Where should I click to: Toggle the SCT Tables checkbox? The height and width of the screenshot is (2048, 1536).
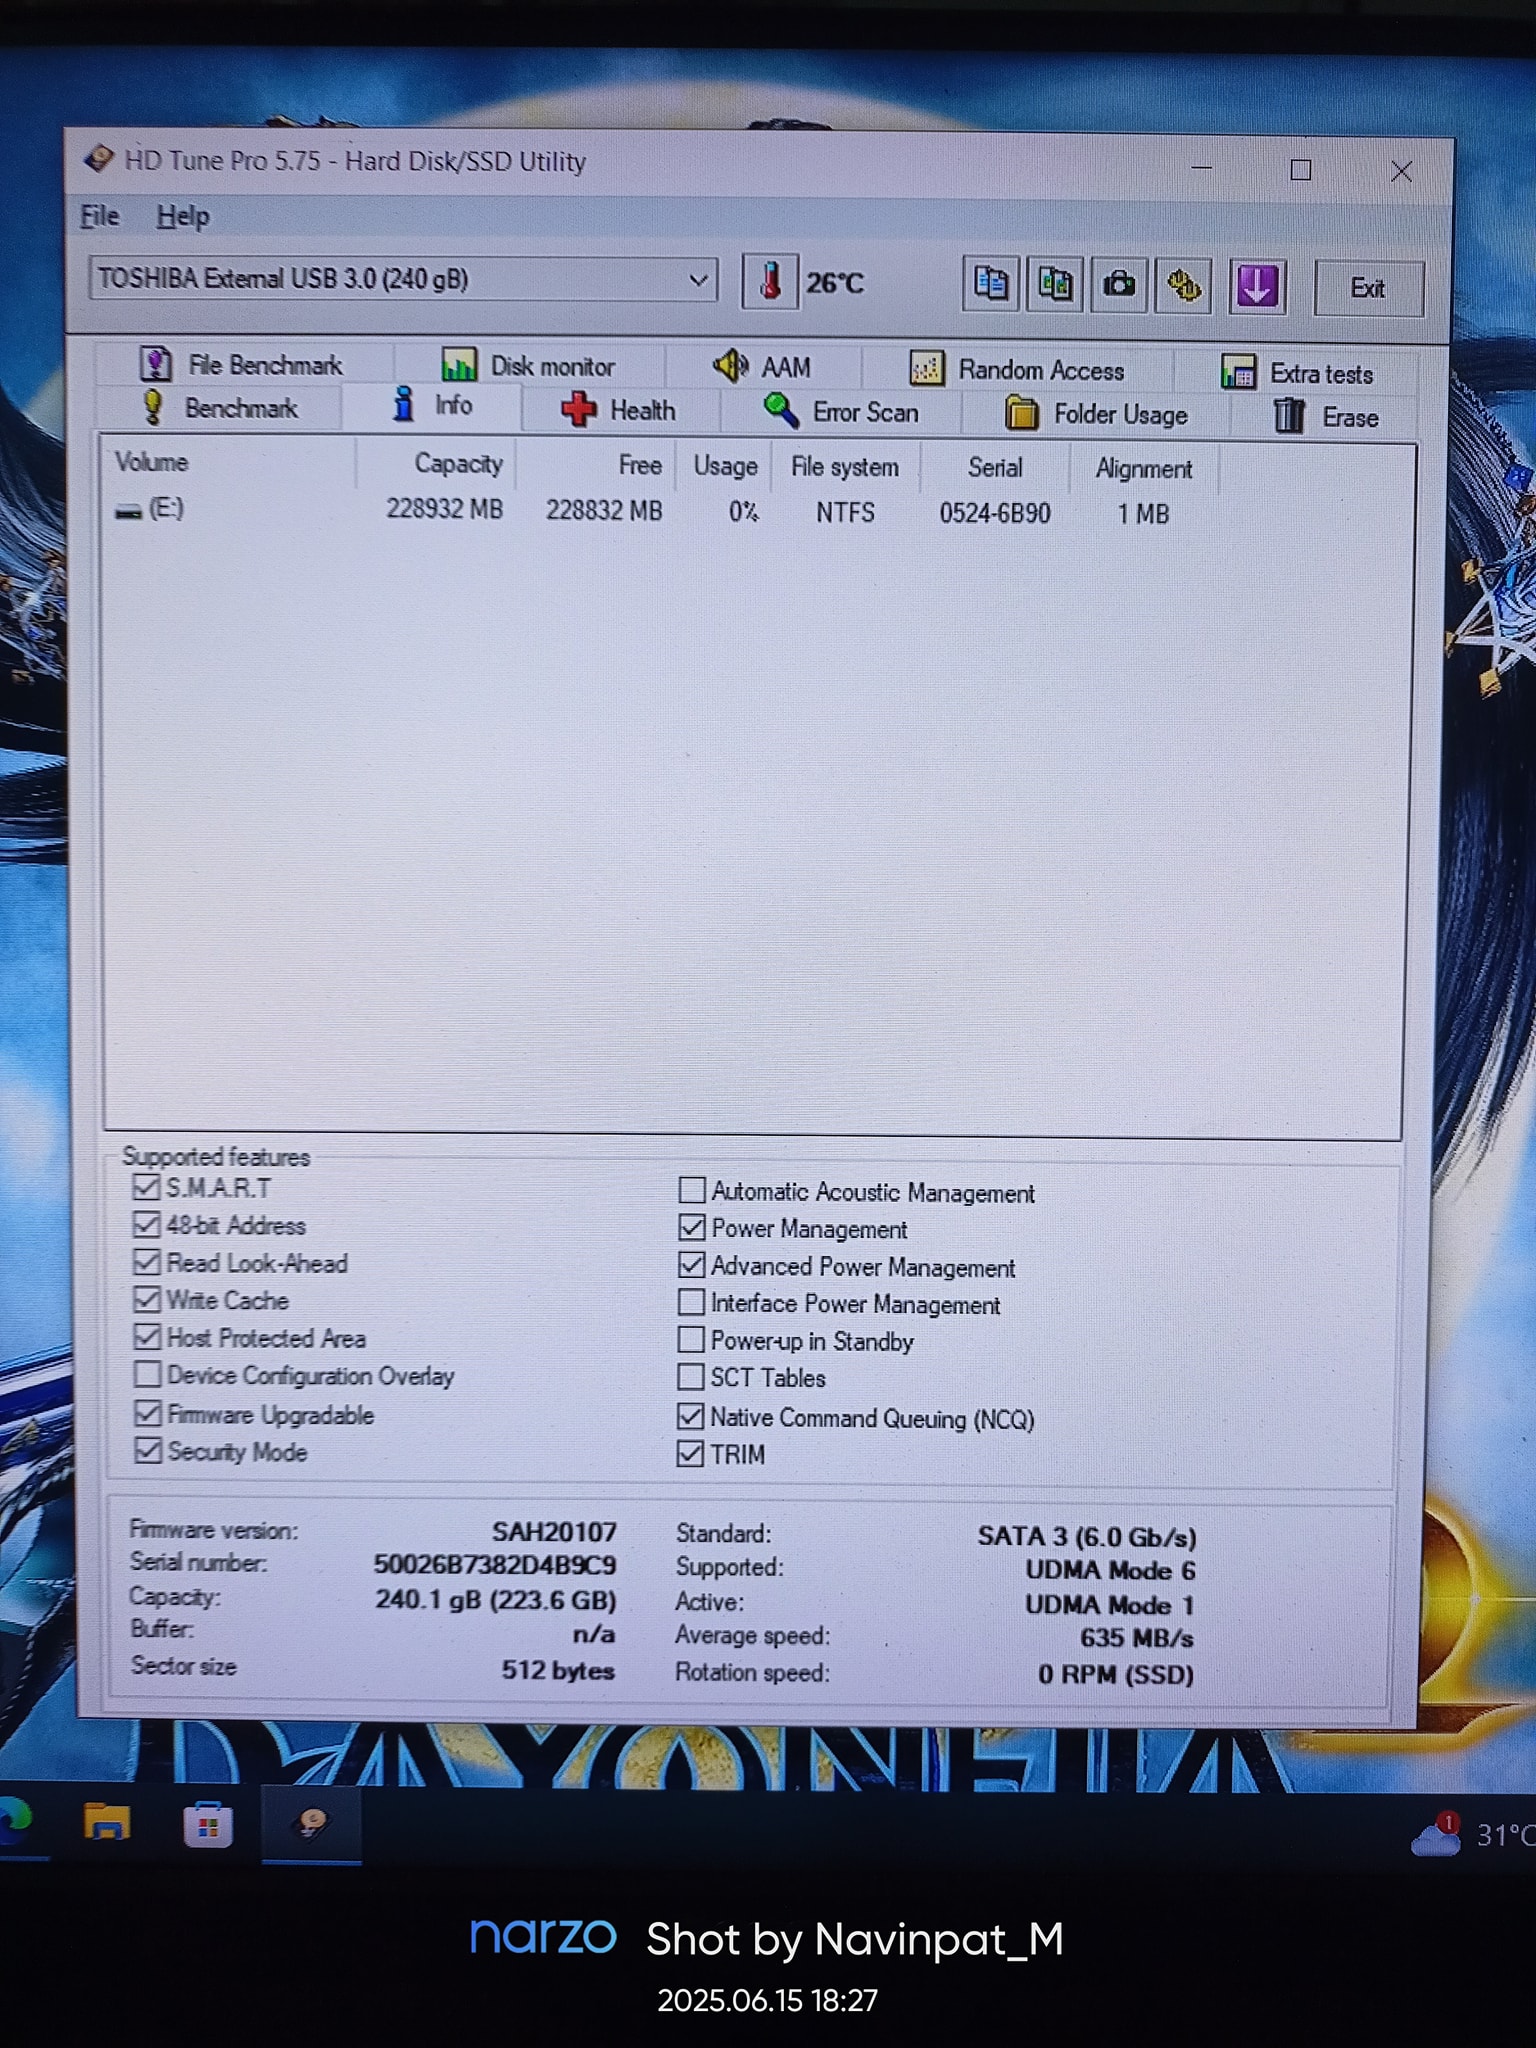[x=691, y=1377]
